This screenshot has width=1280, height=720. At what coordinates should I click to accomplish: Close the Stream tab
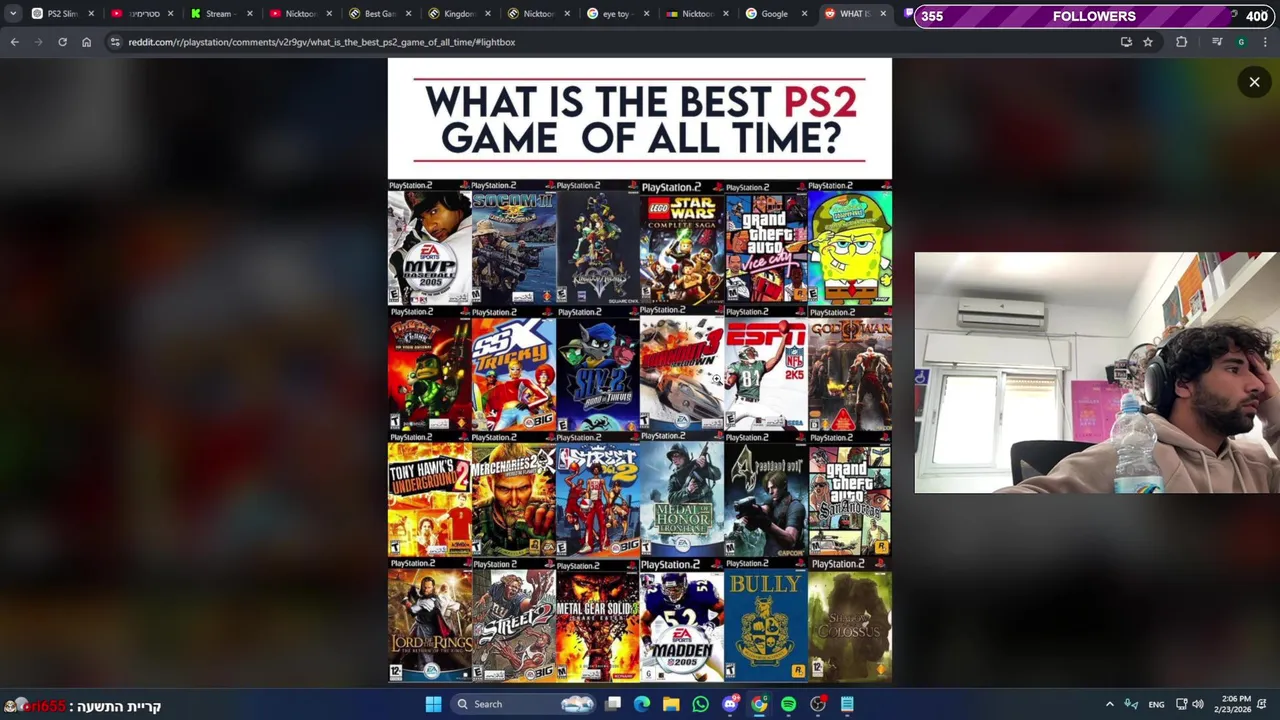(x=250, y=14)
